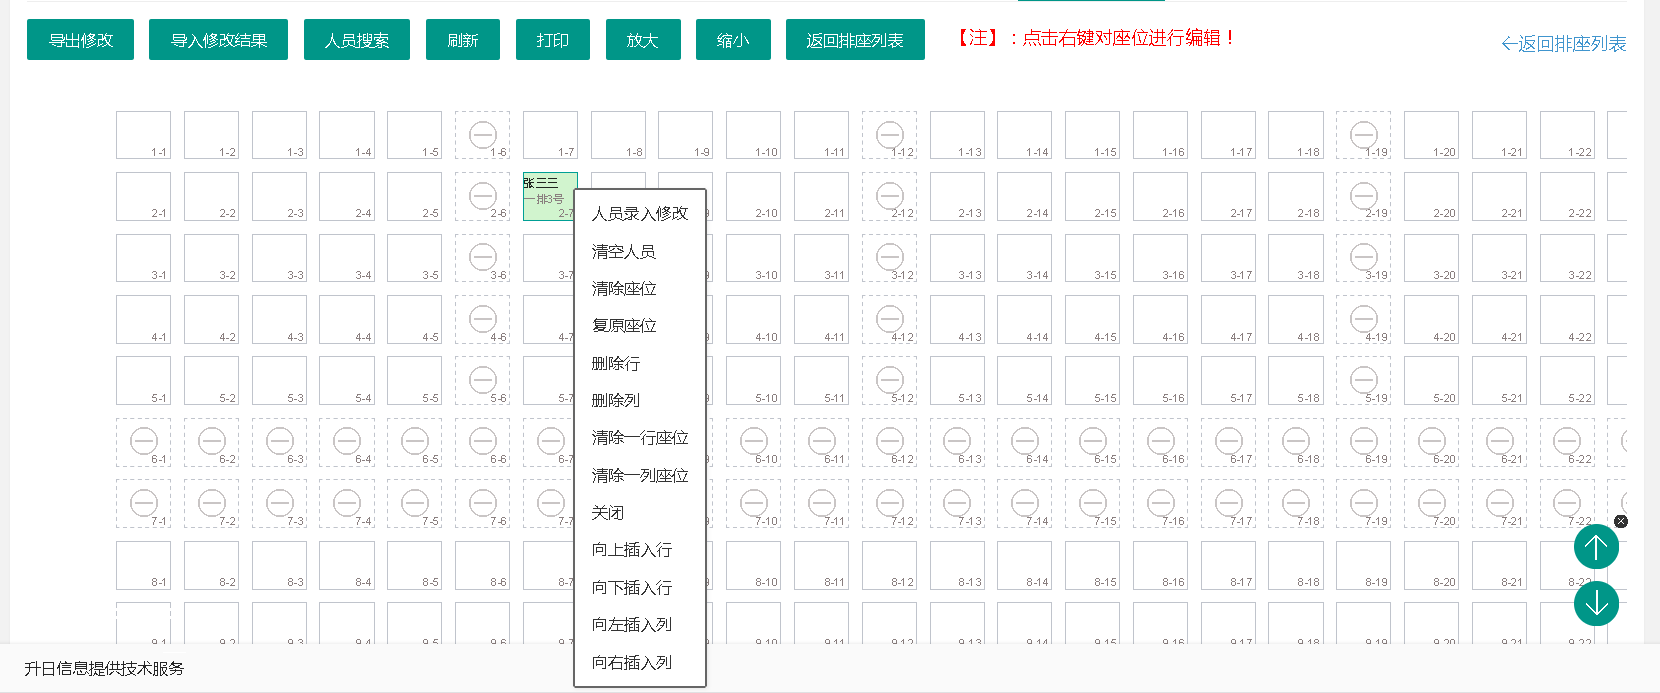Click seat 1-7 above 张三三
The height and width of the screenshot is (693, 1660).
[550, 135]
